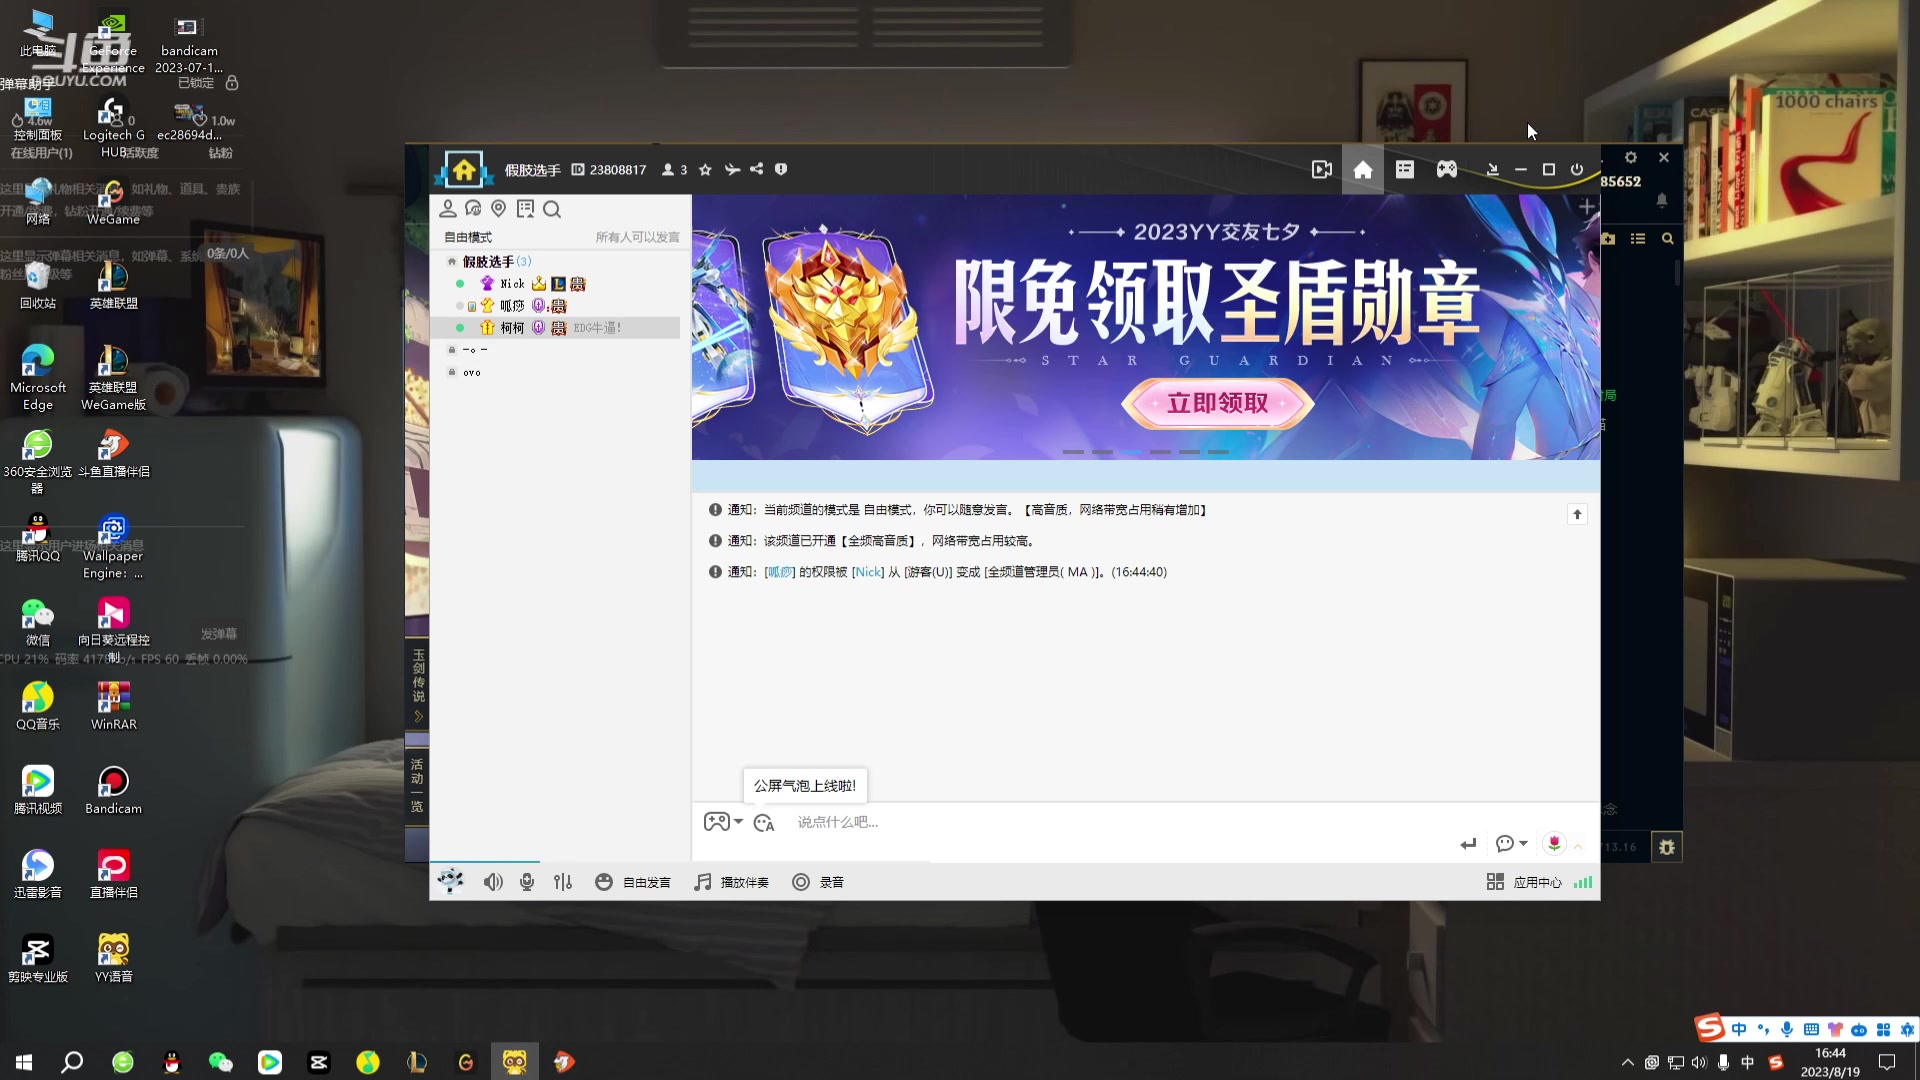The image size is (1920, 1080).
Task: Share the channel using the share icon
Action: 757,169
